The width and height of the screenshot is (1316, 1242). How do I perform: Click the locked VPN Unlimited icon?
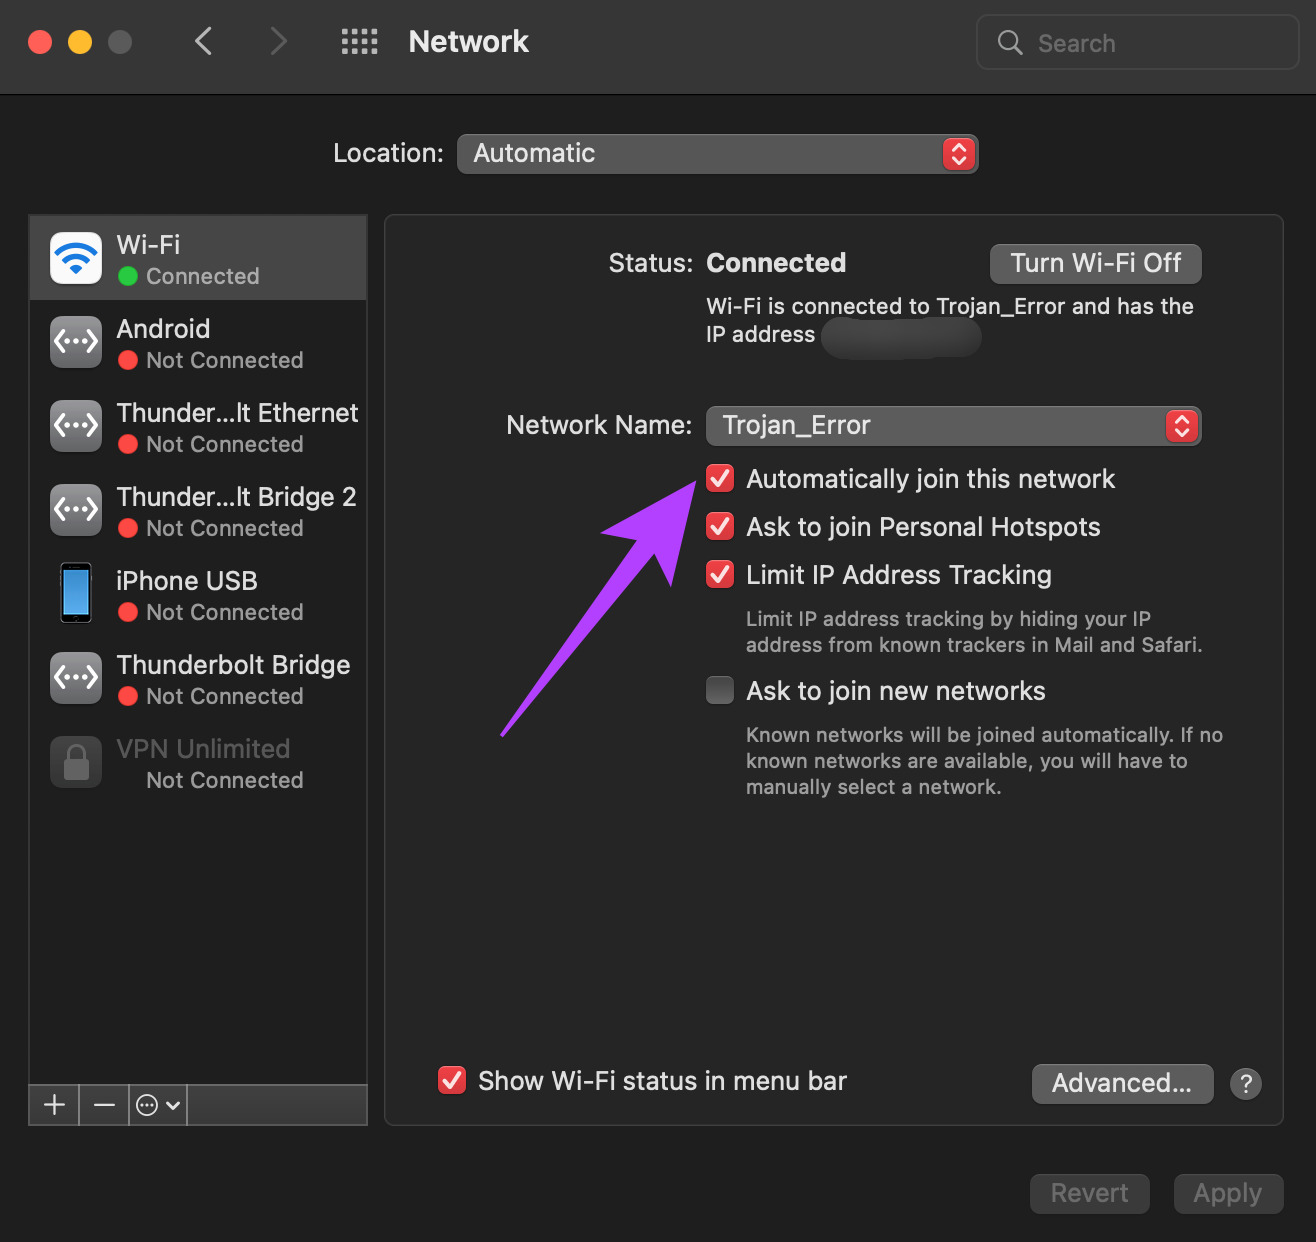point(75,762)
